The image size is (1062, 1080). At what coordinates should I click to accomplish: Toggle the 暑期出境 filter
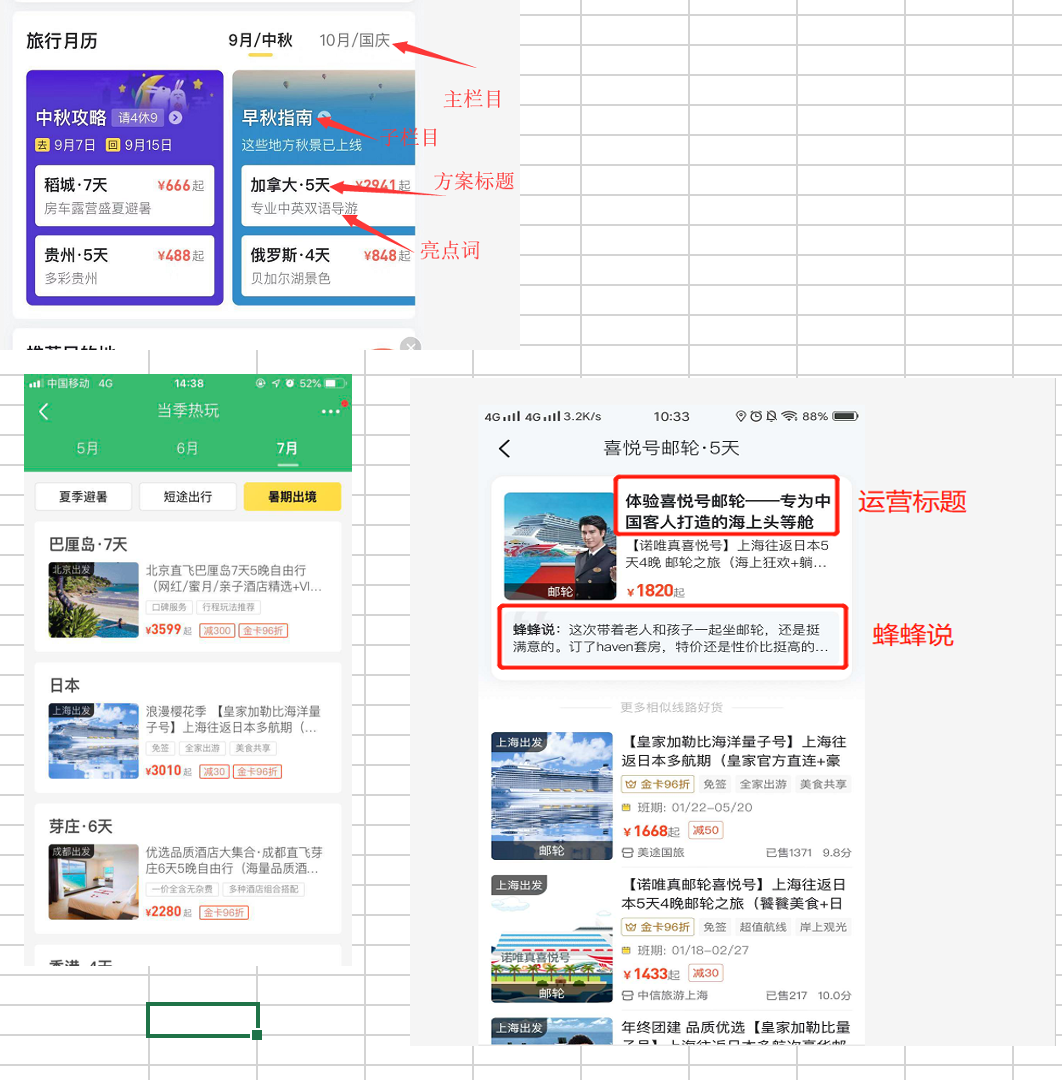click(292, 496)
